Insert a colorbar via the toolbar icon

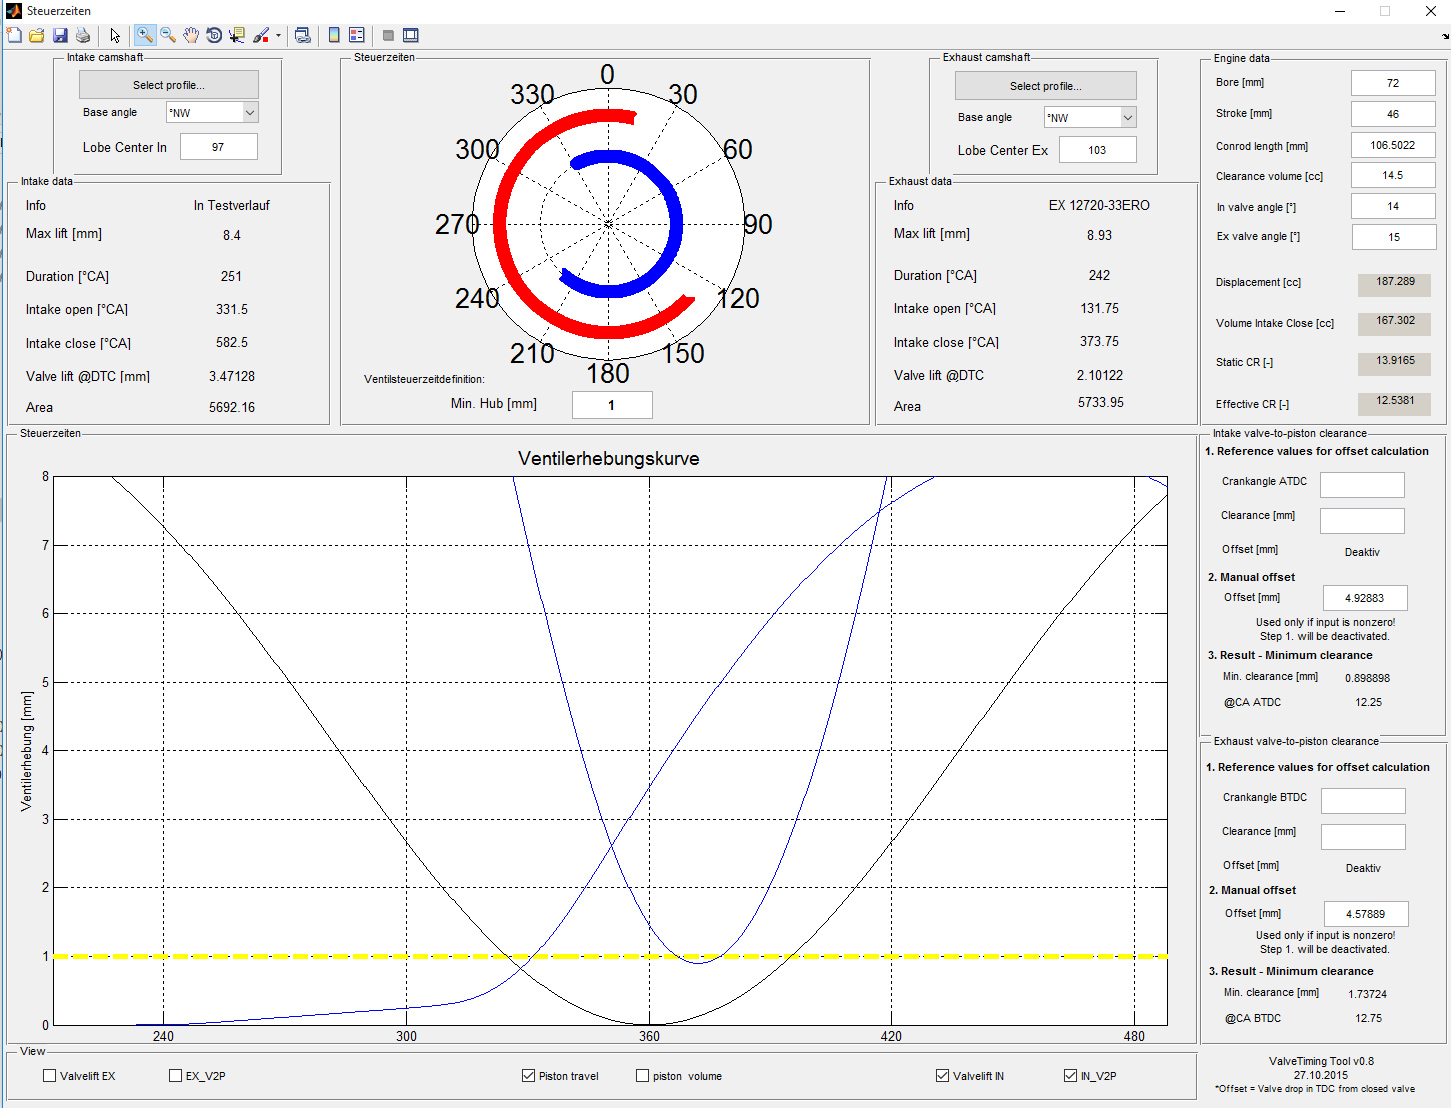tap(334, 36)
